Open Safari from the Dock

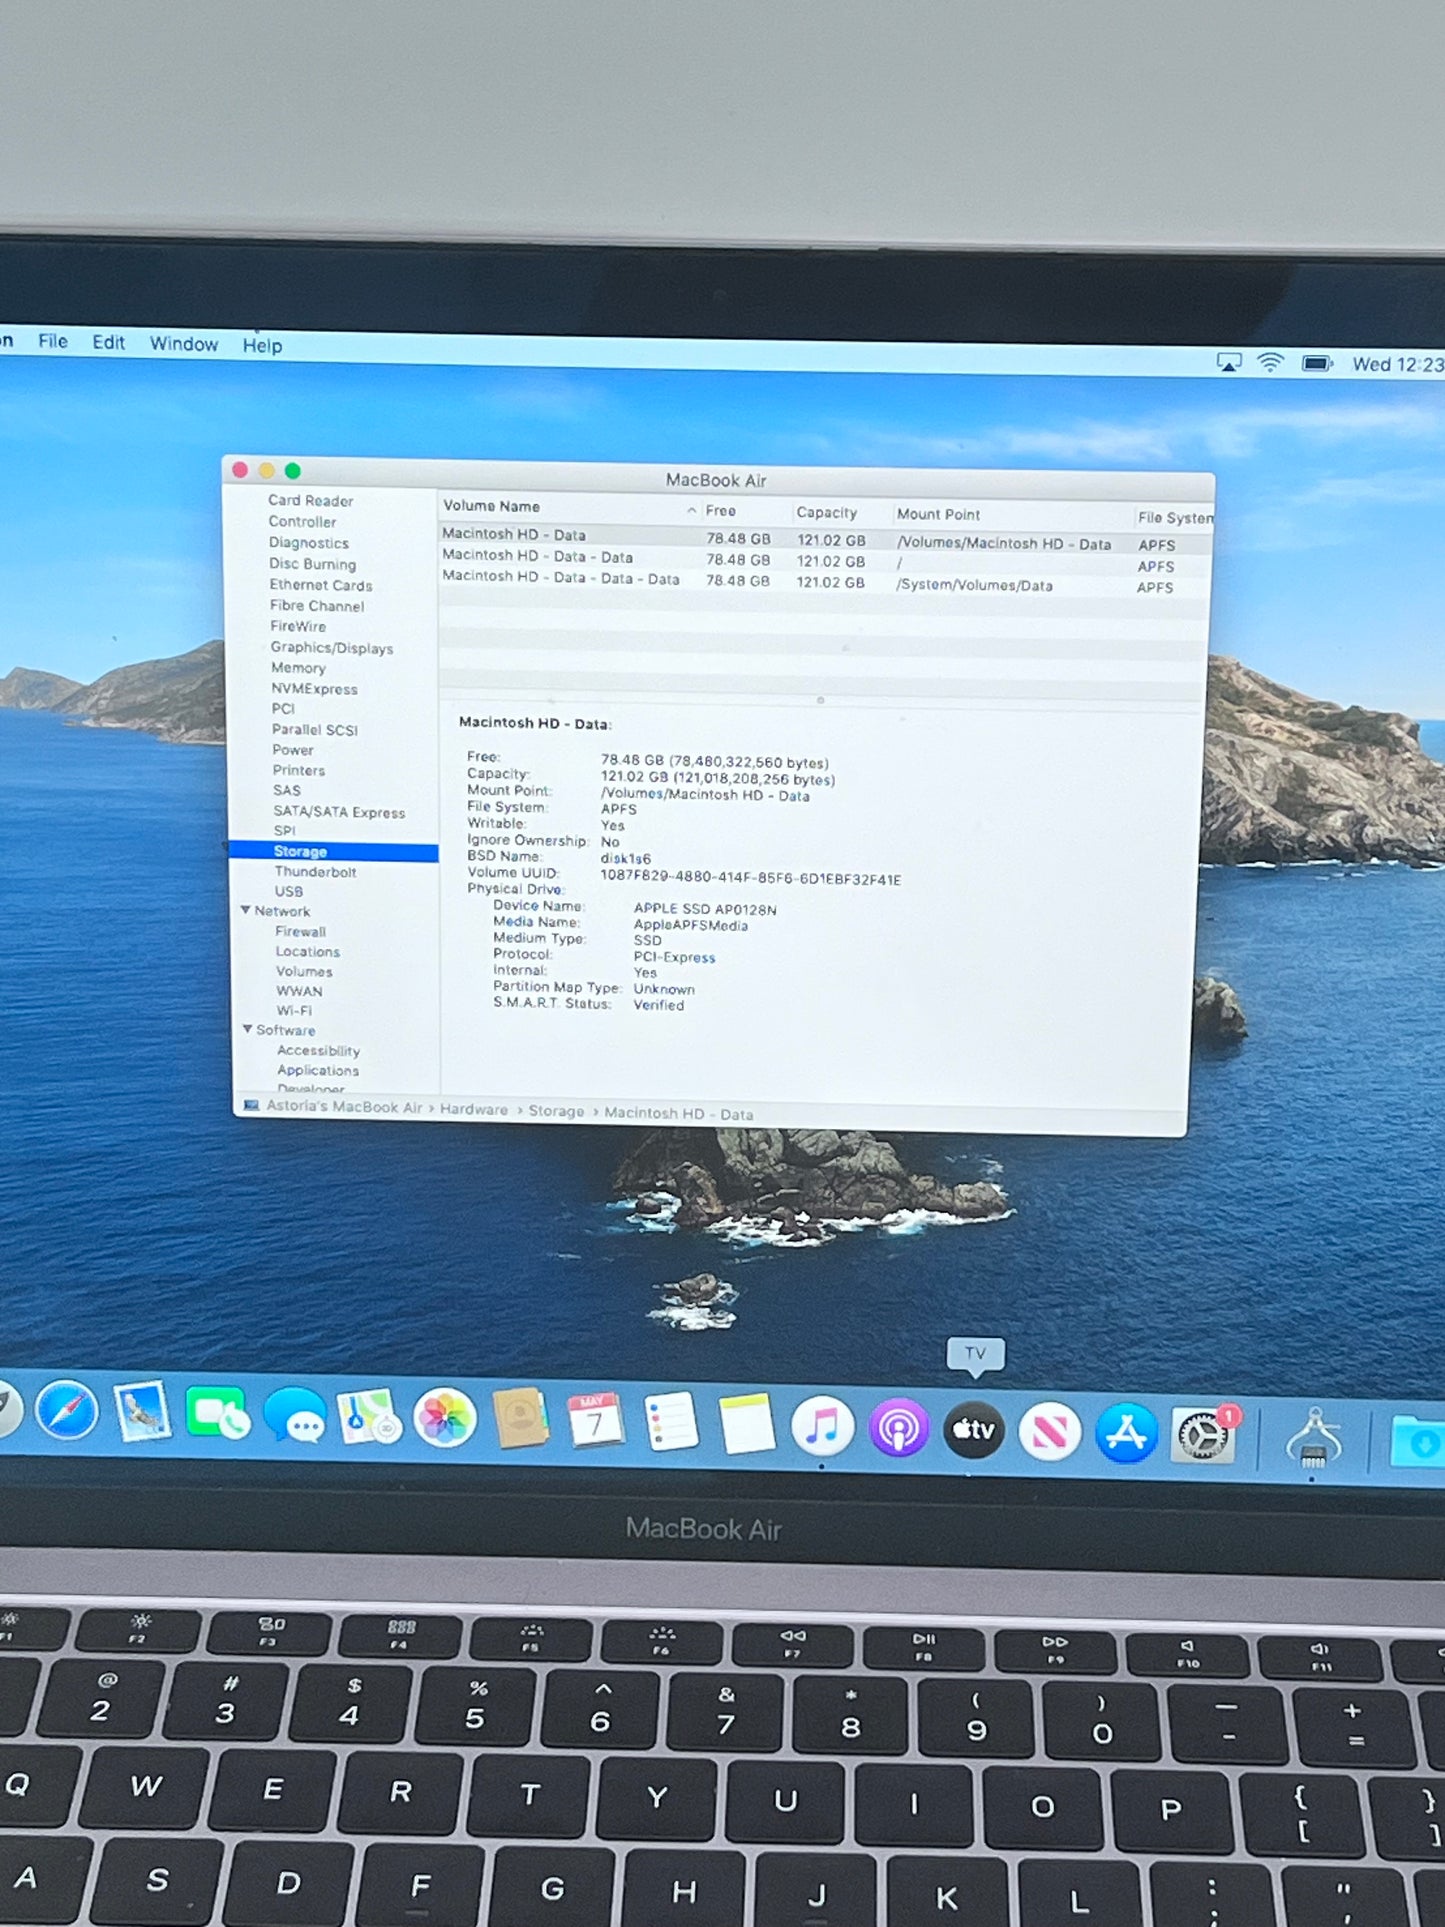[67, 1411]
